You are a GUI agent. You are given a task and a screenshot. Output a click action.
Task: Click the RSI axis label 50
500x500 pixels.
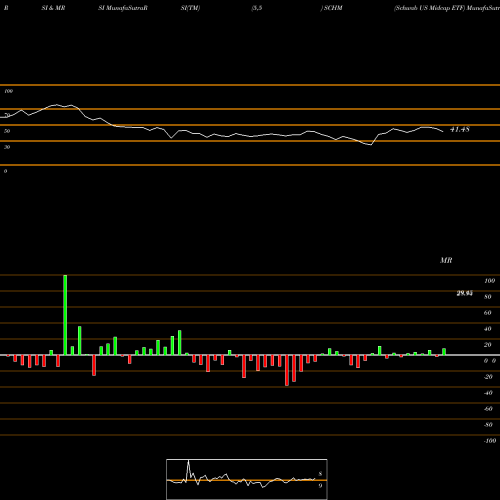pos(7,131)
